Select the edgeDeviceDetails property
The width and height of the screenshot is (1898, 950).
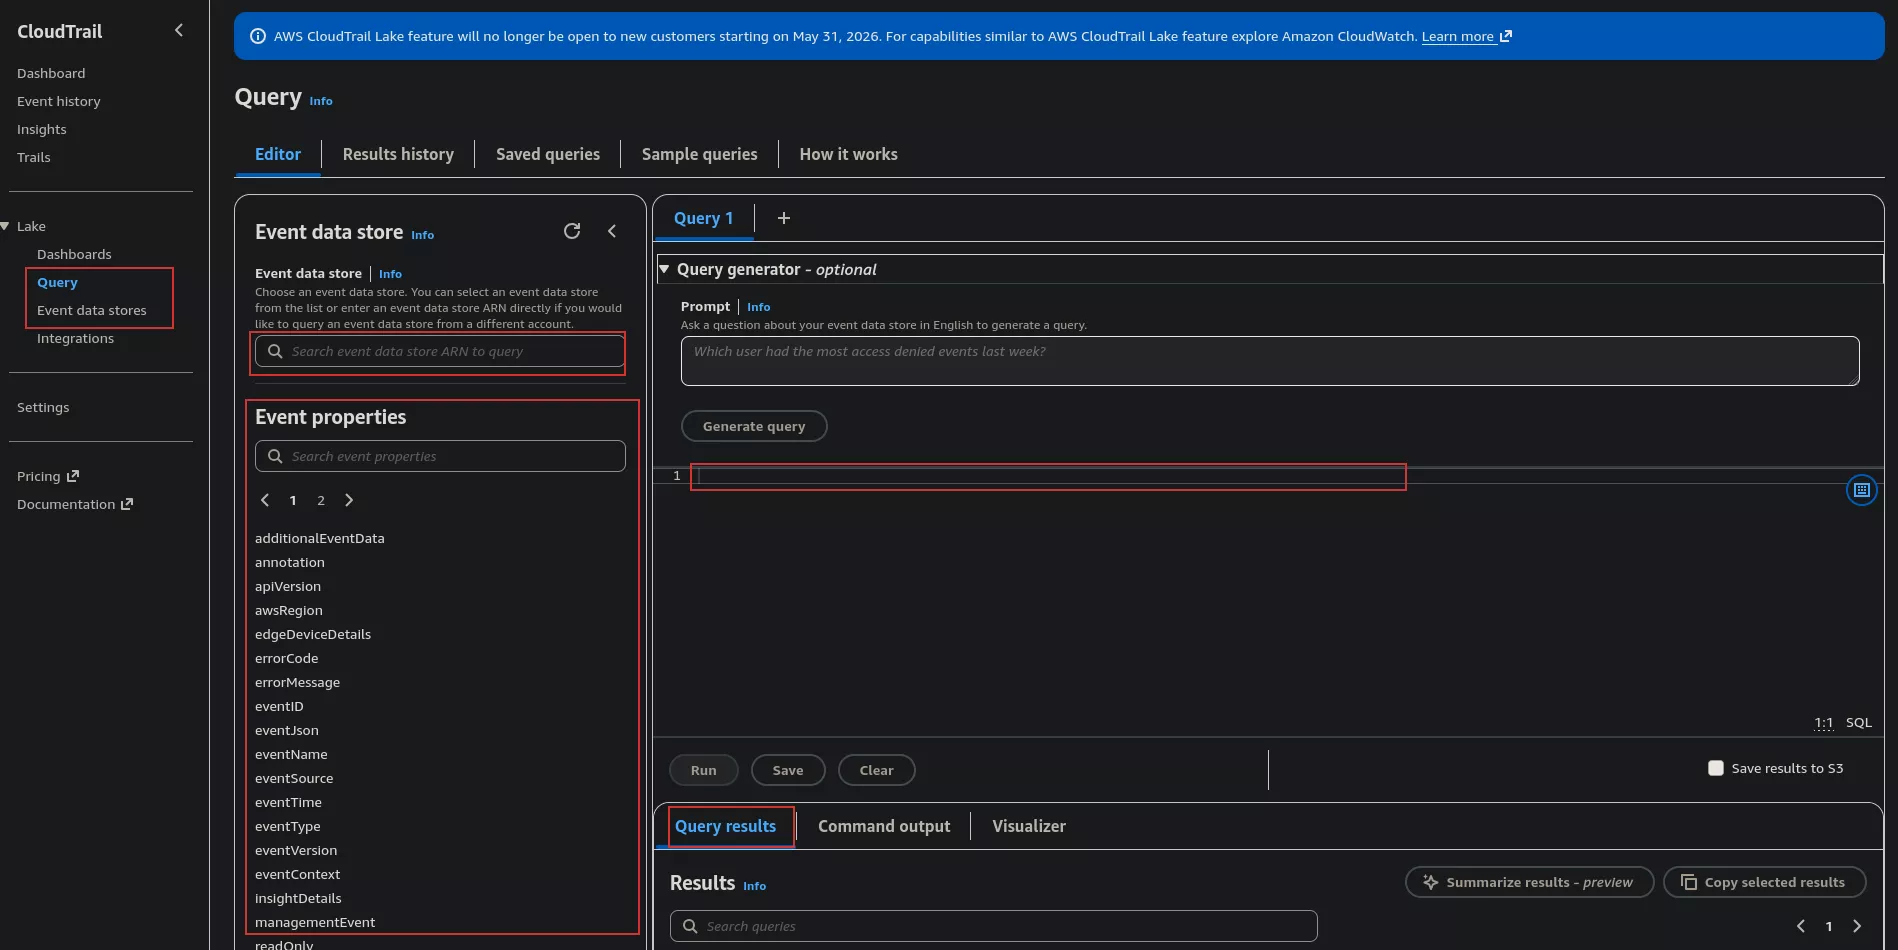click(x=313, y=634)
